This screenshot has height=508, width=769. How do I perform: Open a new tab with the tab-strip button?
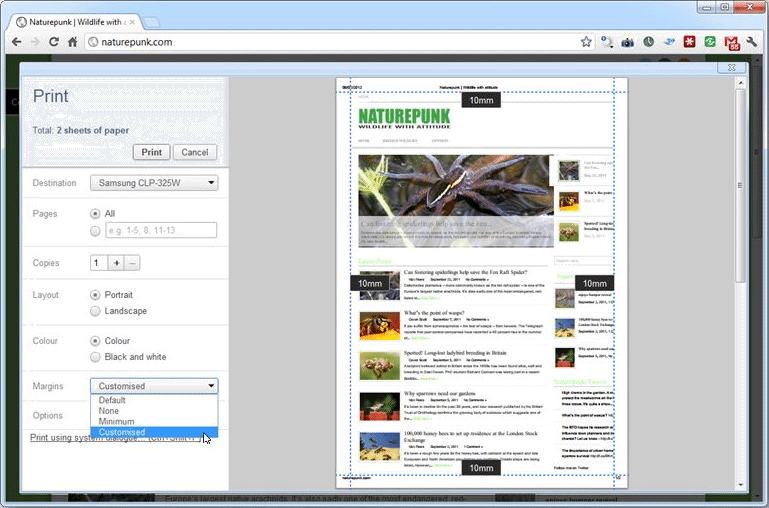[152, 22]
